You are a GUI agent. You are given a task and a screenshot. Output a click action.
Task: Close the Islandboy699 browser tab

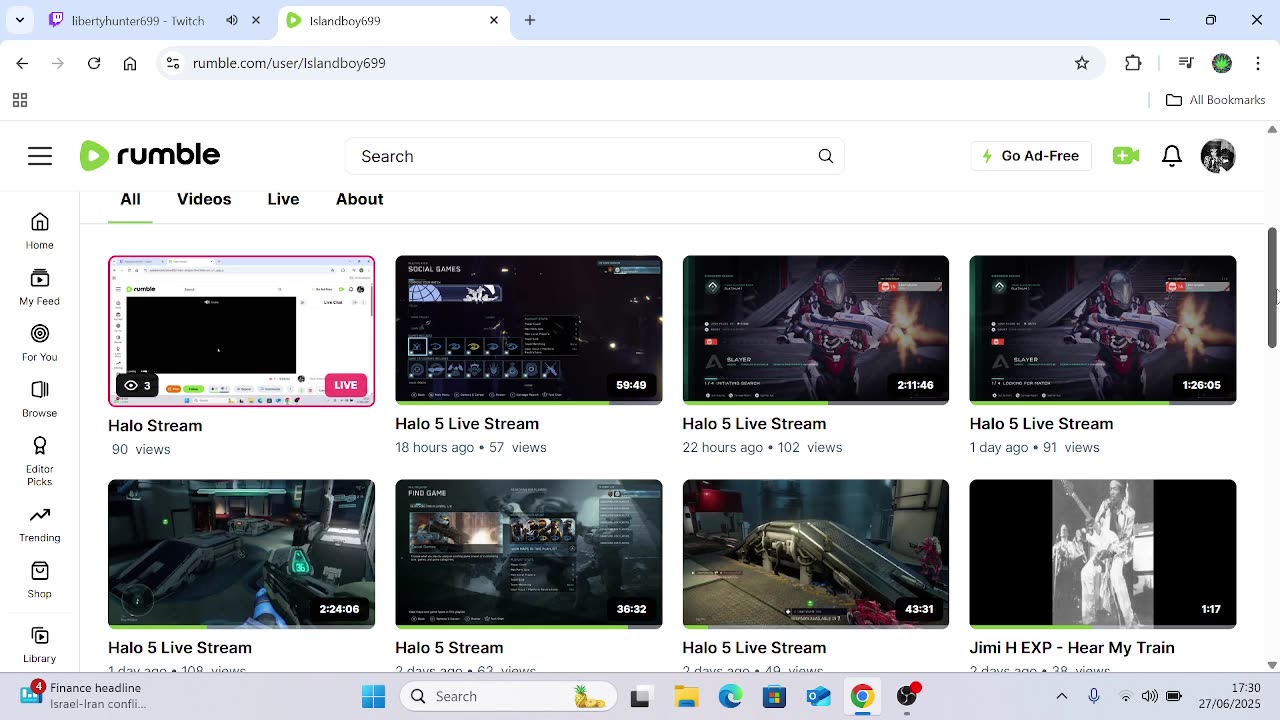click(x=494, y=20)
